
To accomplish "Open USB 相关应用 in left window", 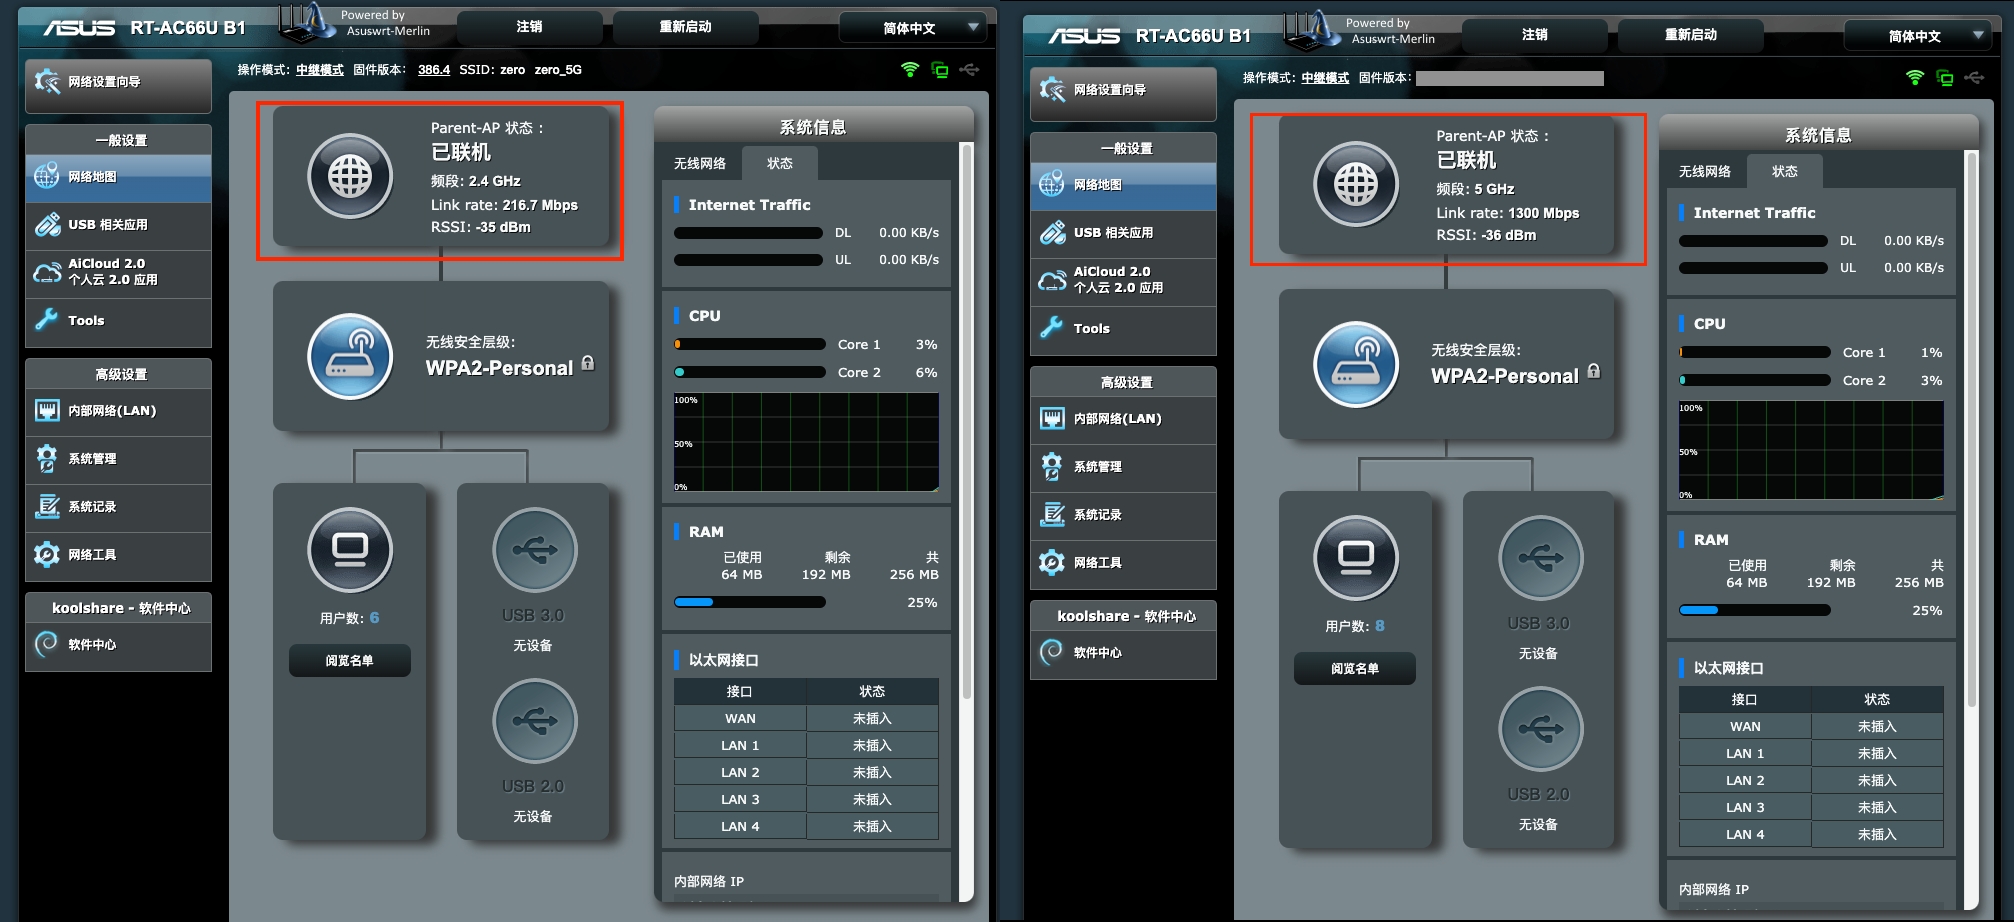I will click(118, 225).
